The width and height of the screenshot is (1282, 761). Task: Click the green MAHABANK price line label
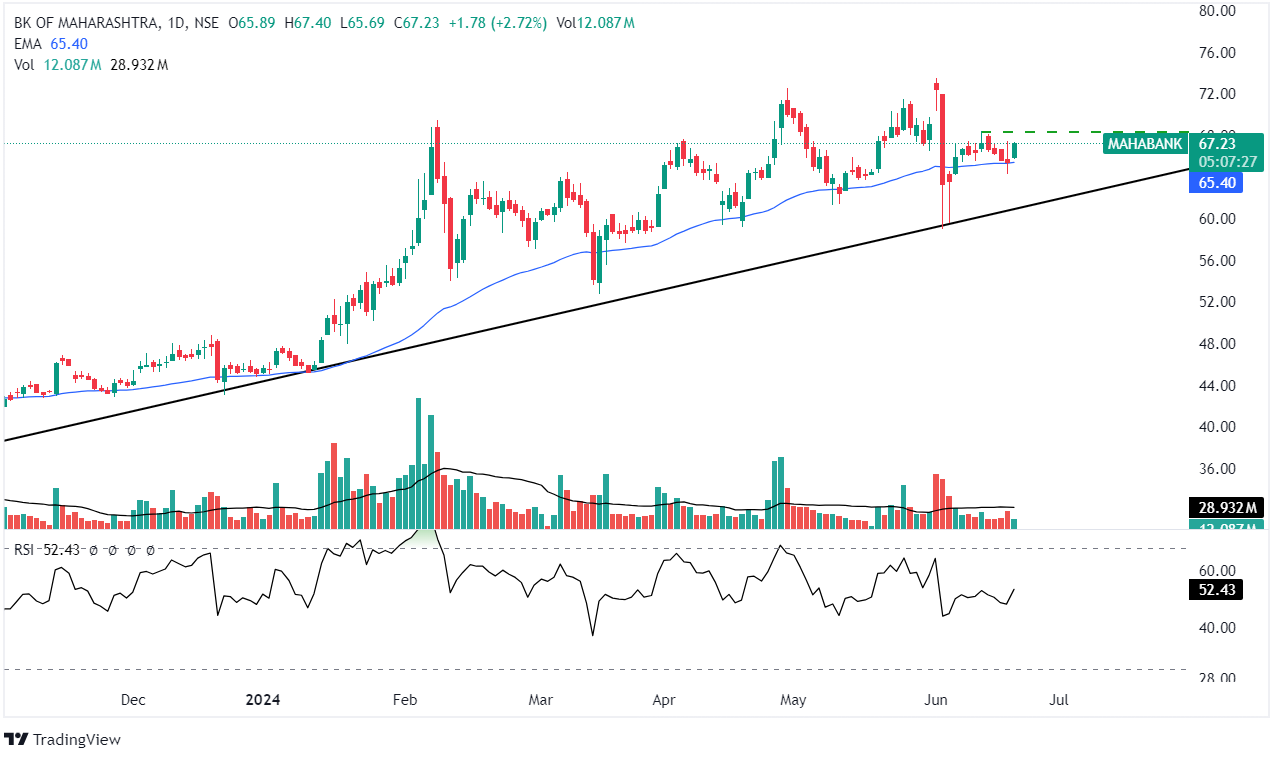click(1146, 144)
